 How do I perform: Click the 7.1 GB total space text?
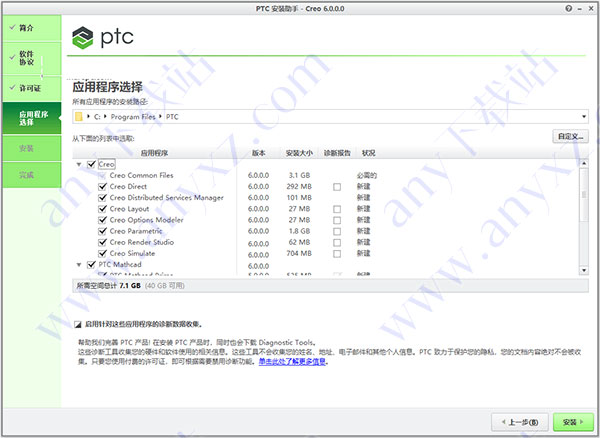(130, 286)
